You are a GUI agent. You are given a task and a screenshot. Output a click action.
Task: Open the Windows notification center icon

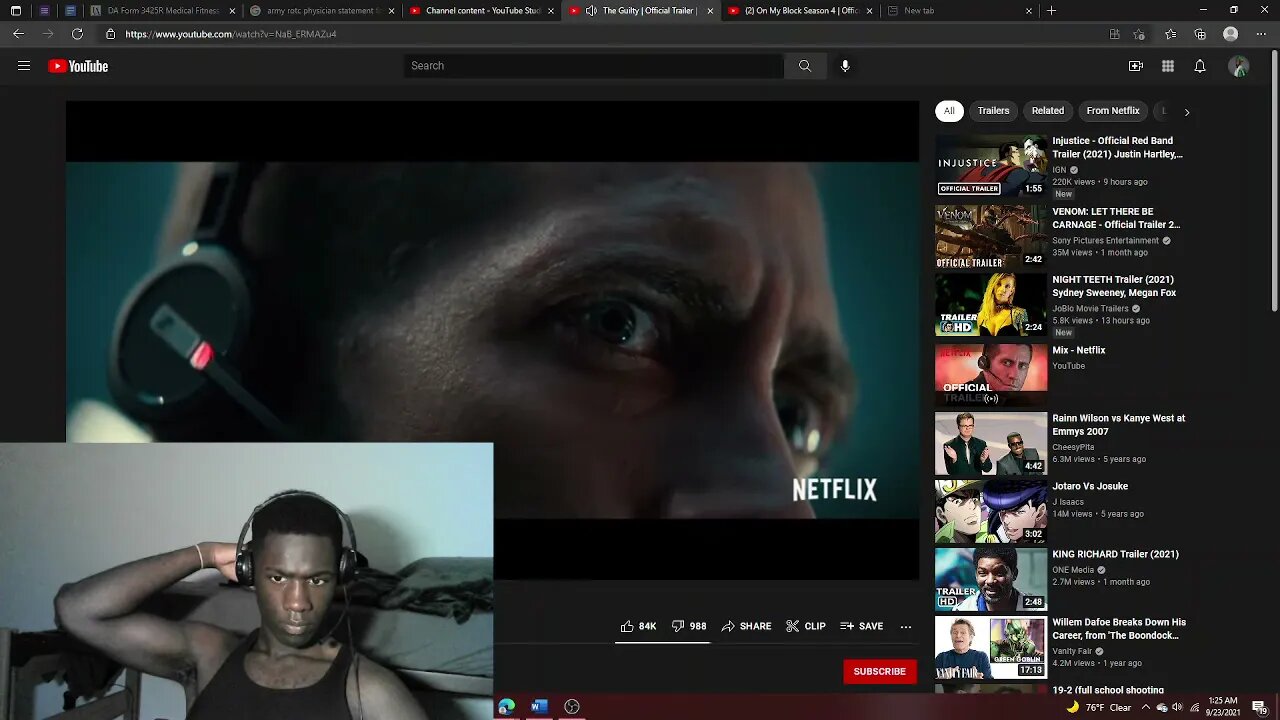1260,707
